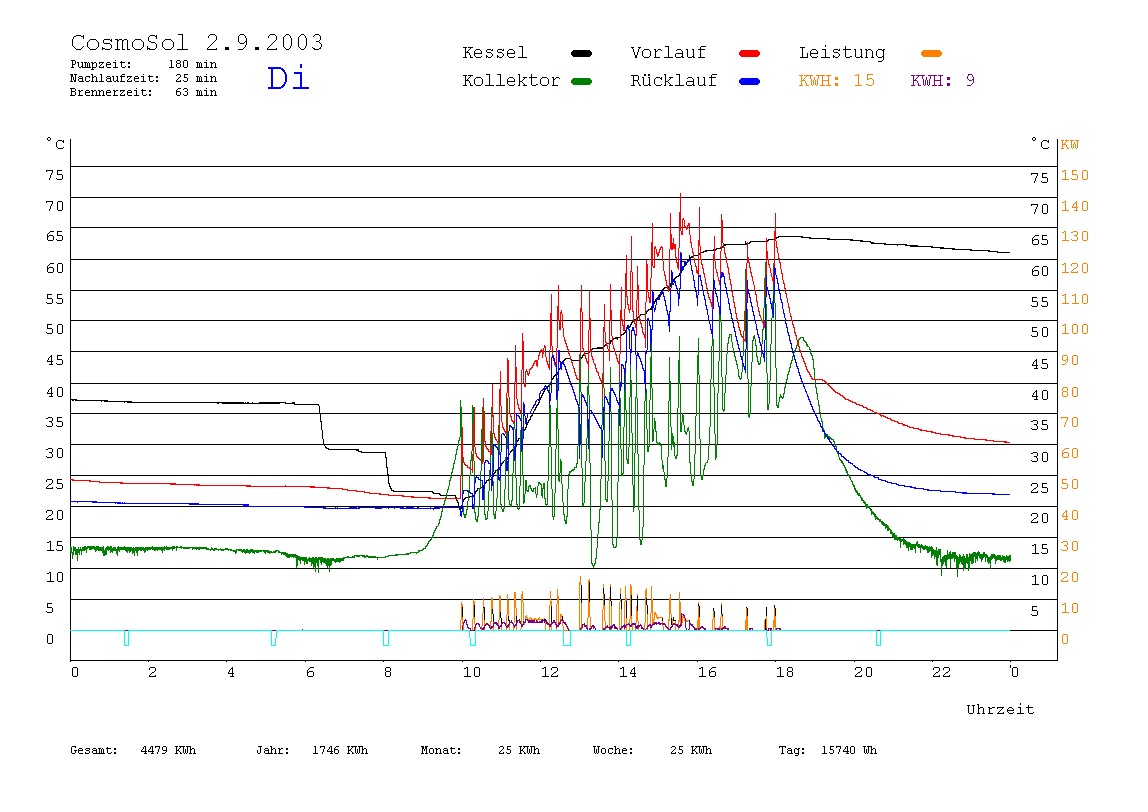Select the "Vorlauf" legend label
This screenshot has width=1148, height=812.
(x=668, y=53)
